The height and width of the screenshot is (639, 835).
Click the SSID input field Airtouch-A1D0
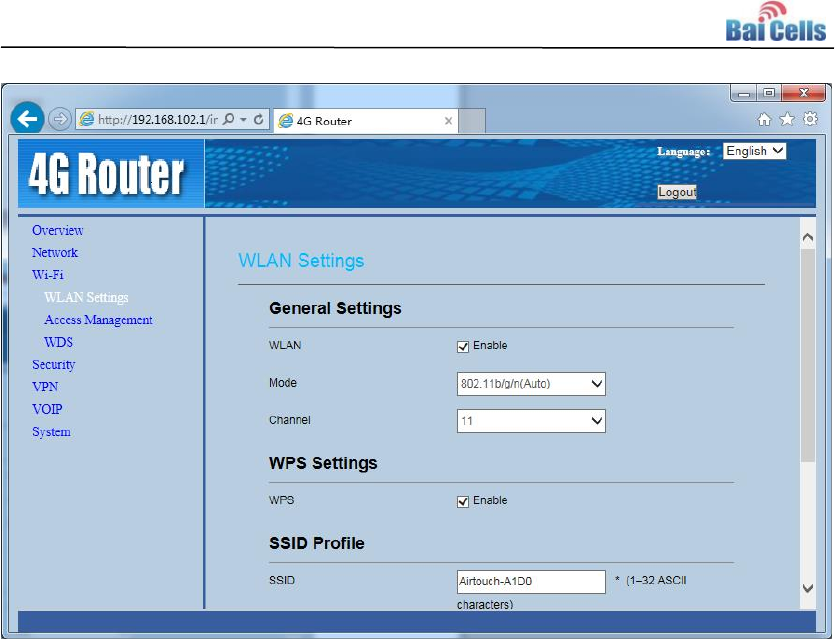[x=531, y=581]
